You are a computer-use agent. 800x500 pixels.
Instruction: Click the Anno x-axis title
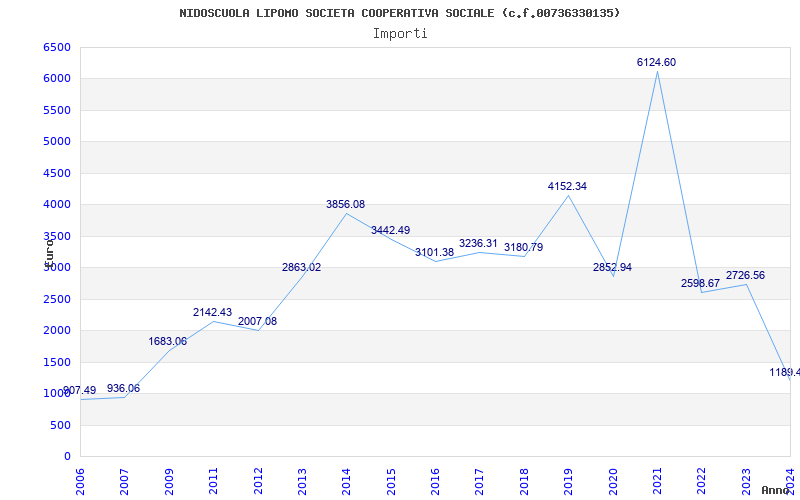click(775, 490)
